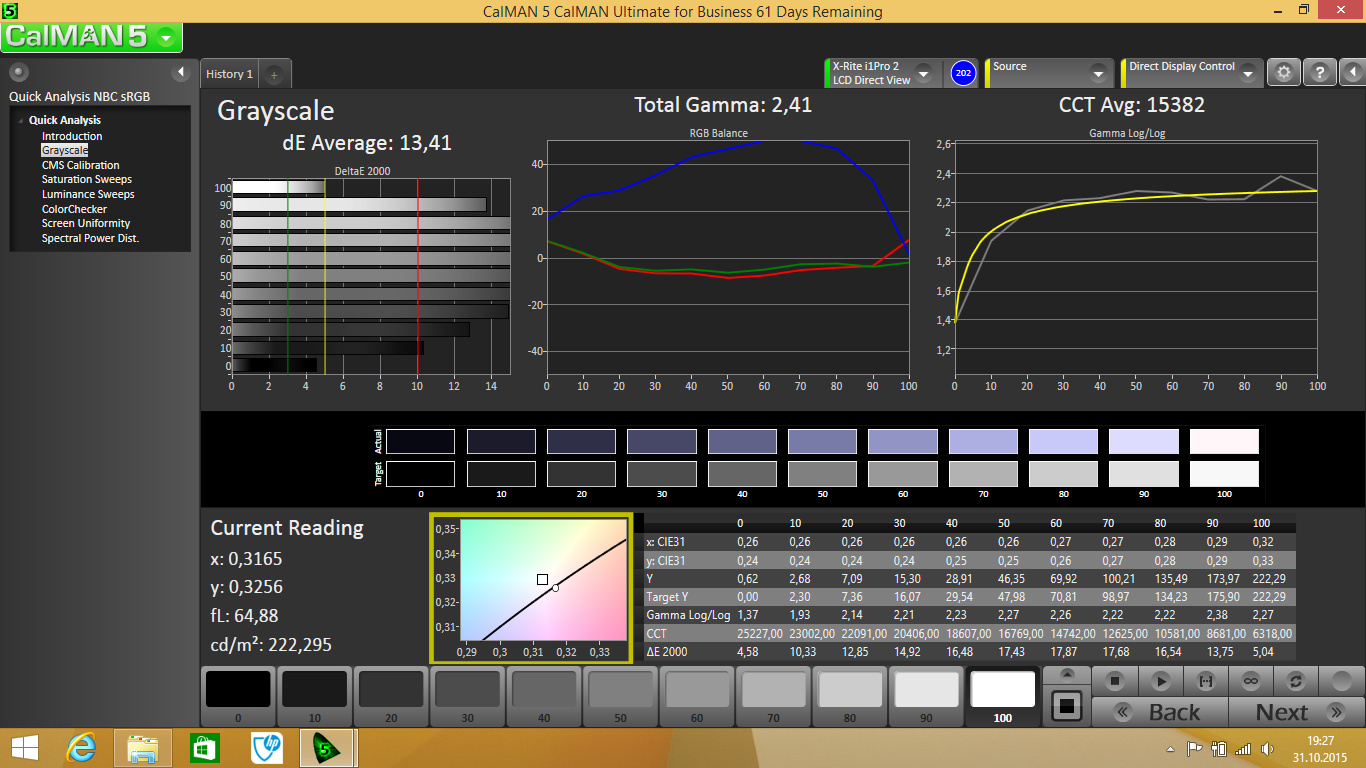1366x768 pixels.
Task: Click the black square pattern window button
Action: (x=1067, y=706)
